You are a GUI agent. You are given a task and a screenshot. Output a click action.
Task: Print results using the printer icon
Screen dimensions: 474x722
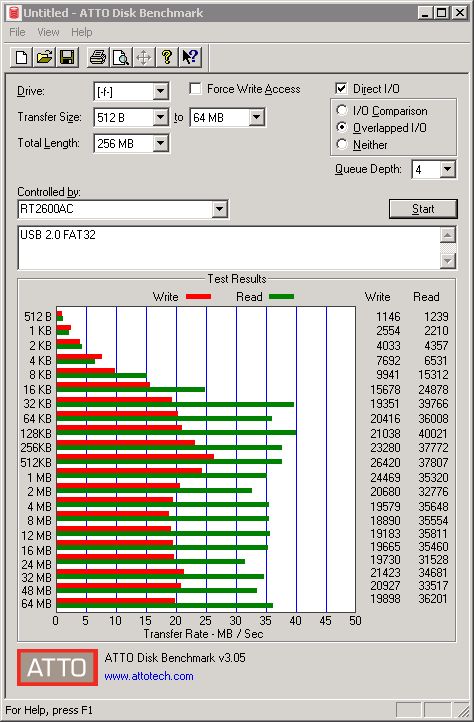(x=98, y=58)
